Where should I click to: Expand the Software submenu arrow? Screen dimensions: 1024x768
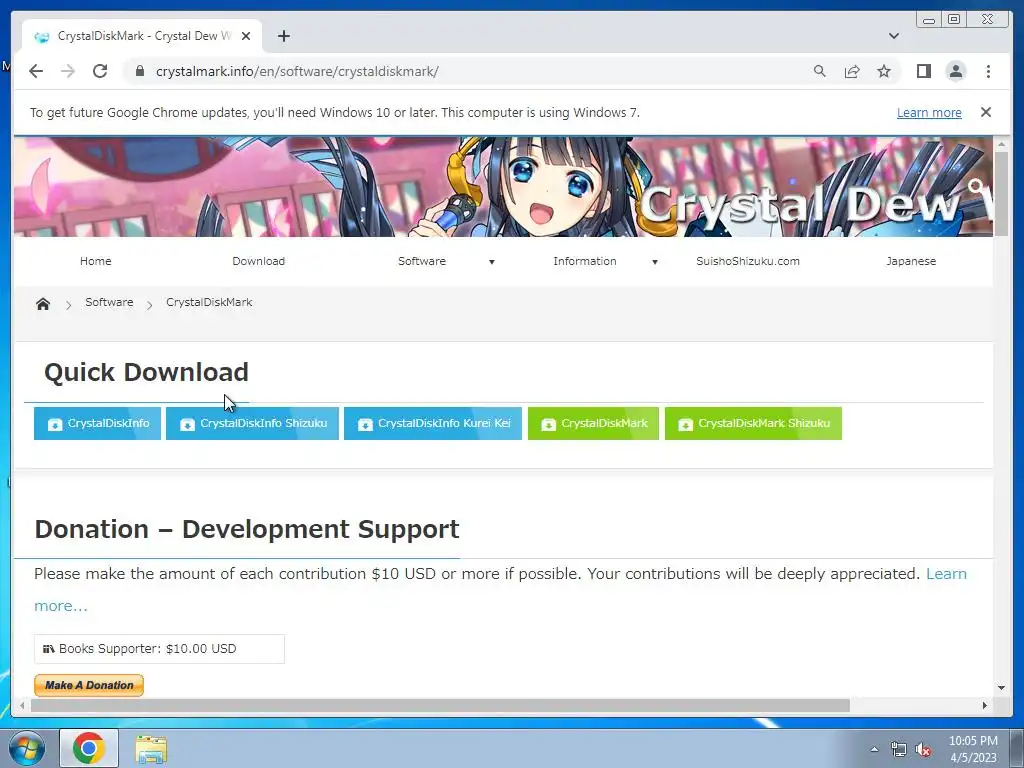point(492,262)
